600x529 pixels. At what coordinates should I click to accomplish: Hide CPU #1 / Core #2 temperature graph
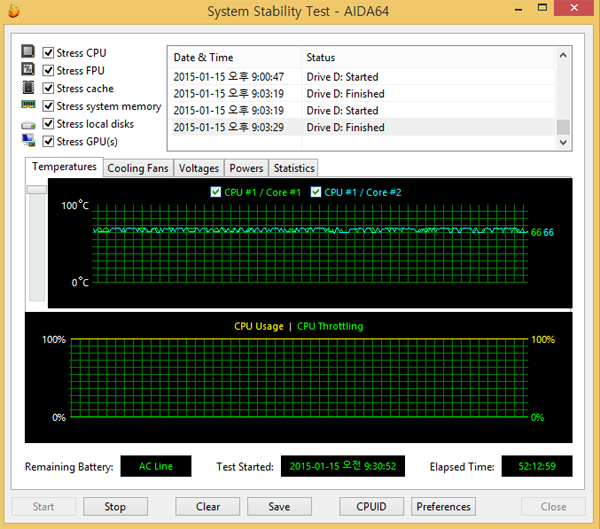[316, 192]
